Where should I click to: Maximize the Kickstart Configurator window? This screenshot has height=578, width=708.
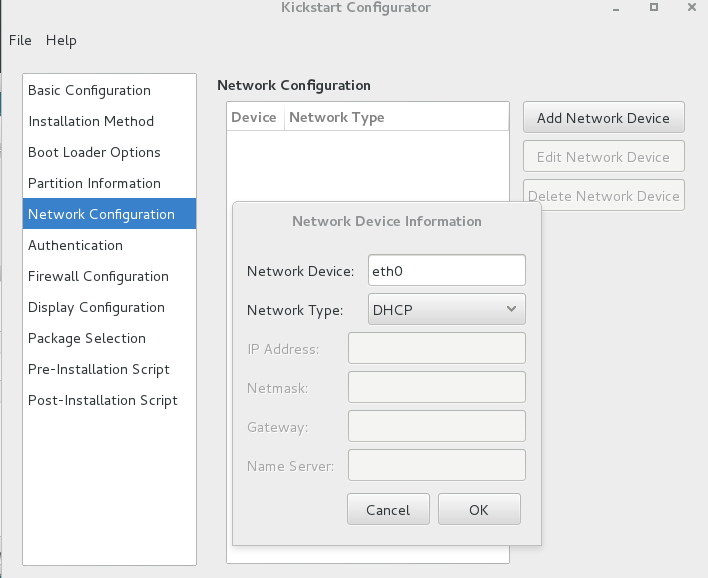coord(653,7)
